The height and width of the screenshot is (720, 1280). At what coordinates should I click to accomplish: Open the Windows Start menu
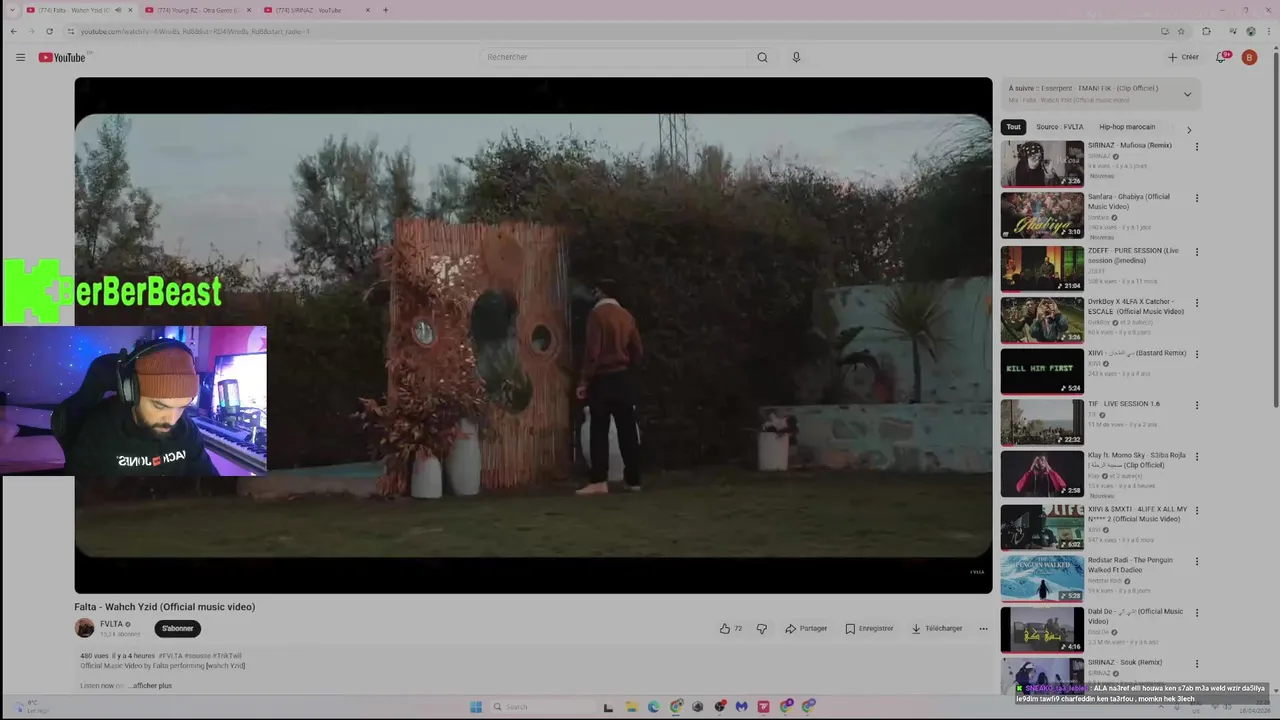[x=475, y=706]
